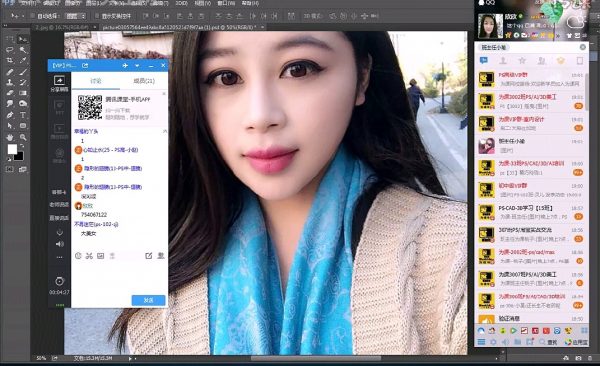This screenshot has height=366, width=600.
Task: Click the pin-on-top icon in classroom title bar
Action: [x=125, y=65]
